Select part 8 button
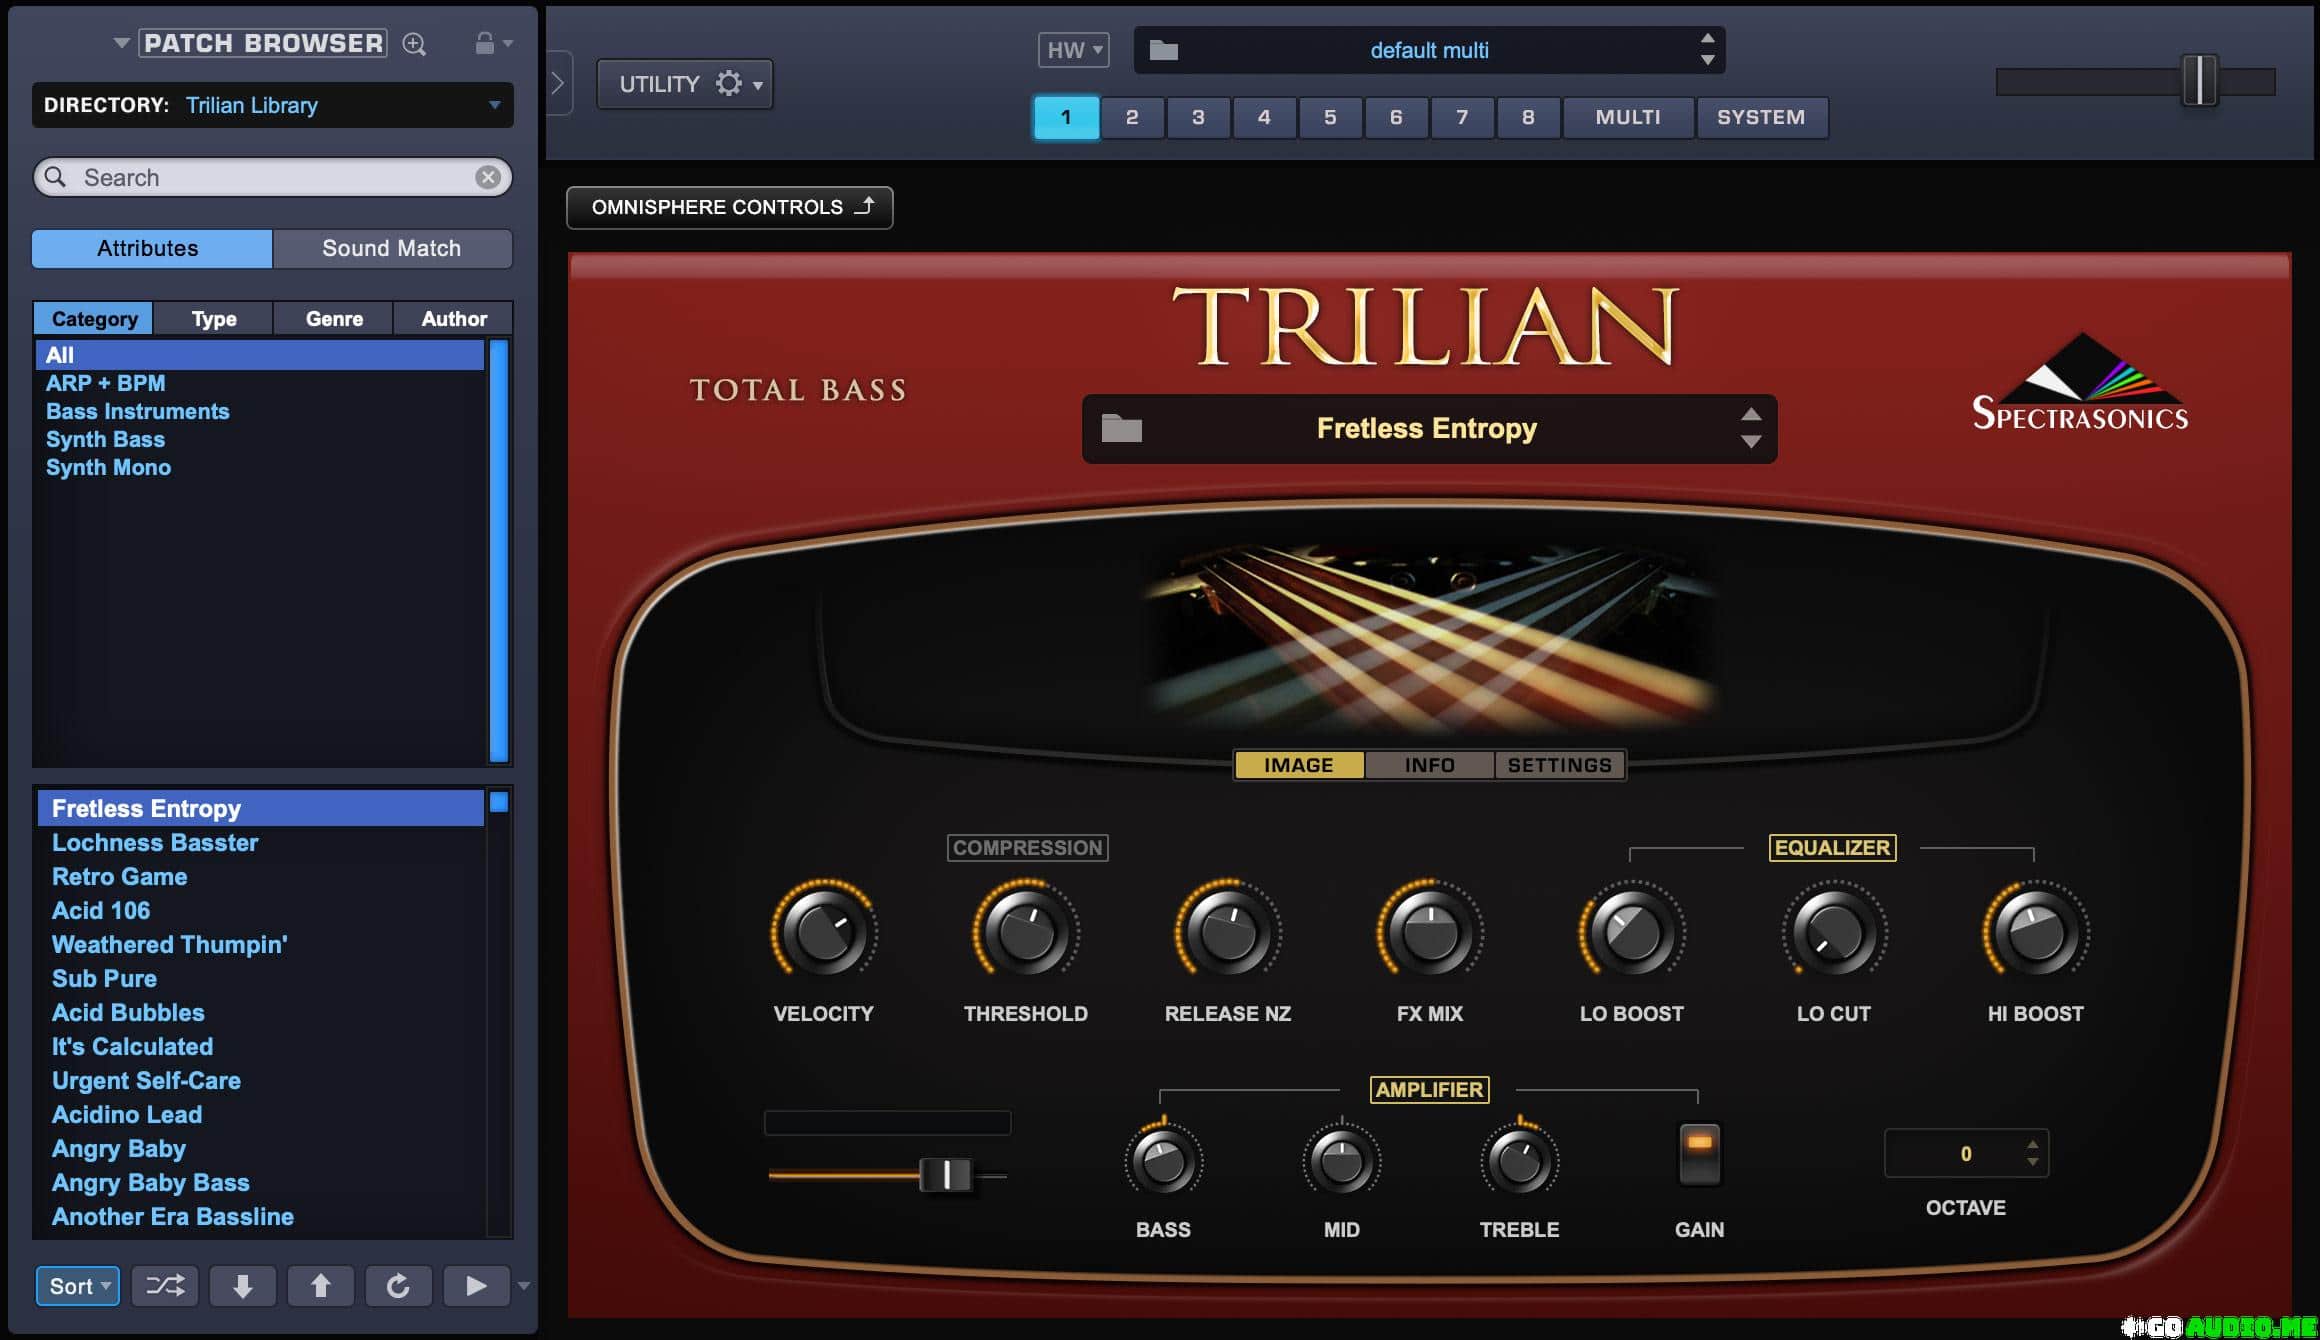 click(1528, 117)
